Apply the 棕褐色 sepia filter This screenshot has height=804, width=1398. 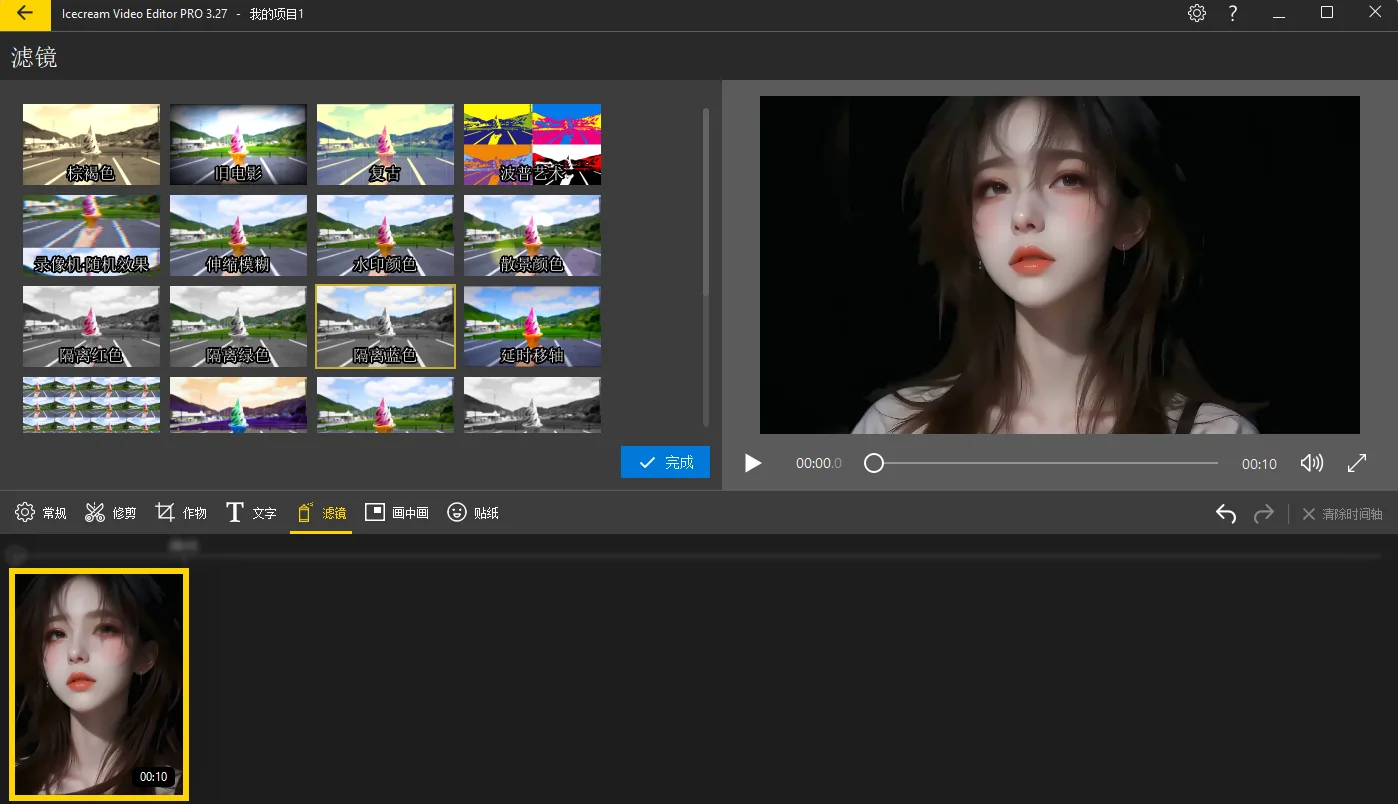tap(91, 145)
